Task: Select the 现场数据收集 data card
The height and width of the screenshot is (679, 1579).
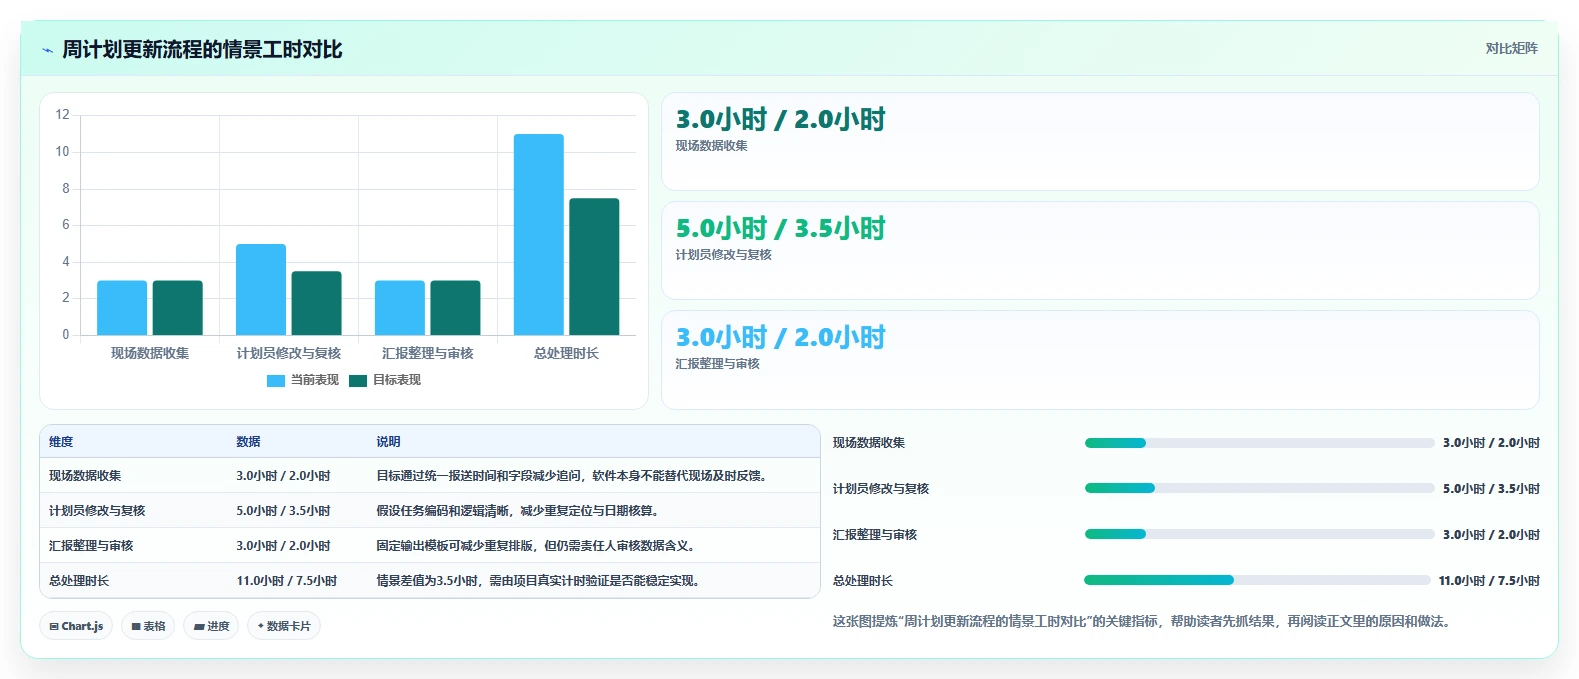Action: click(1100, 142)
